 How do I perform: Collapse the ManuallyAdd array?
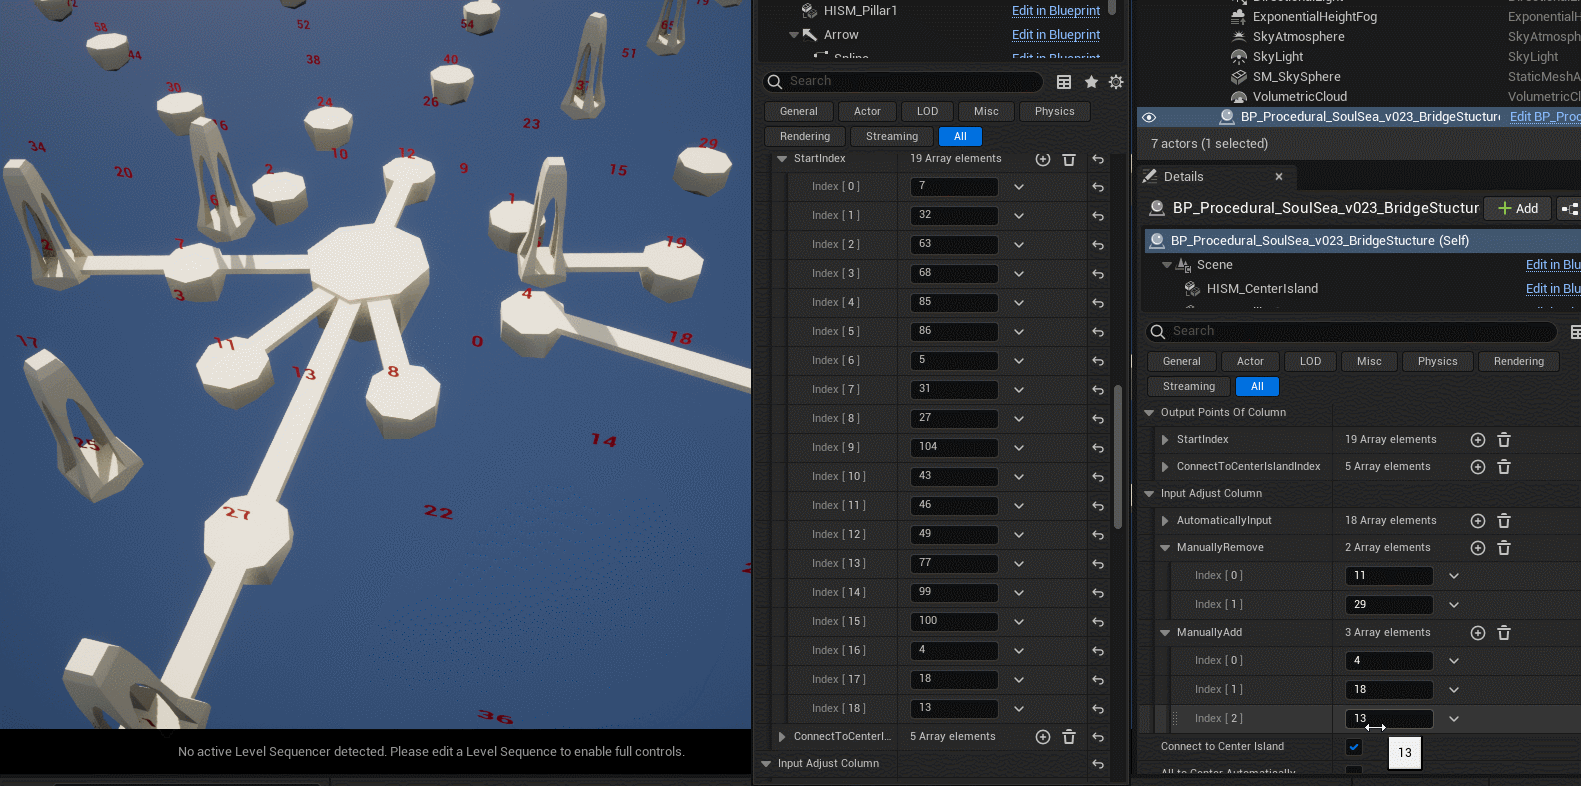(x=1165, y=633)
